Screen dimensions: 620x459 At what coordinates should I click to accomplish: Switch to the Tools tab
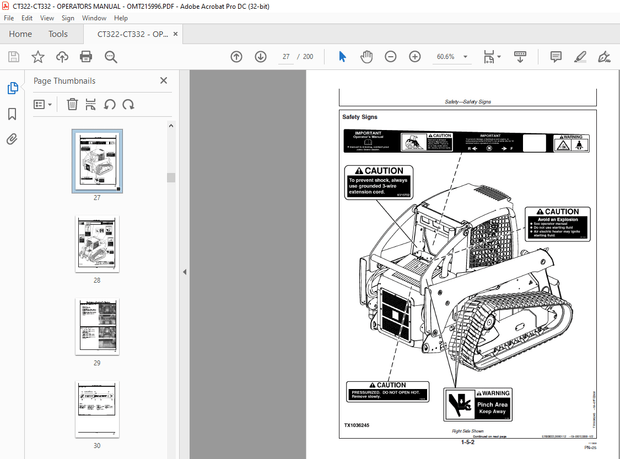[x=58, y=34]
